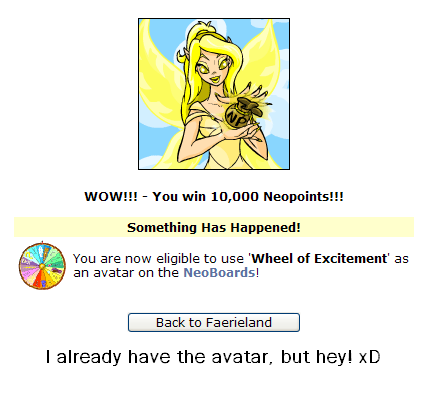Click the Wheel of Excitement avatar icon

(x=42, y=266)
